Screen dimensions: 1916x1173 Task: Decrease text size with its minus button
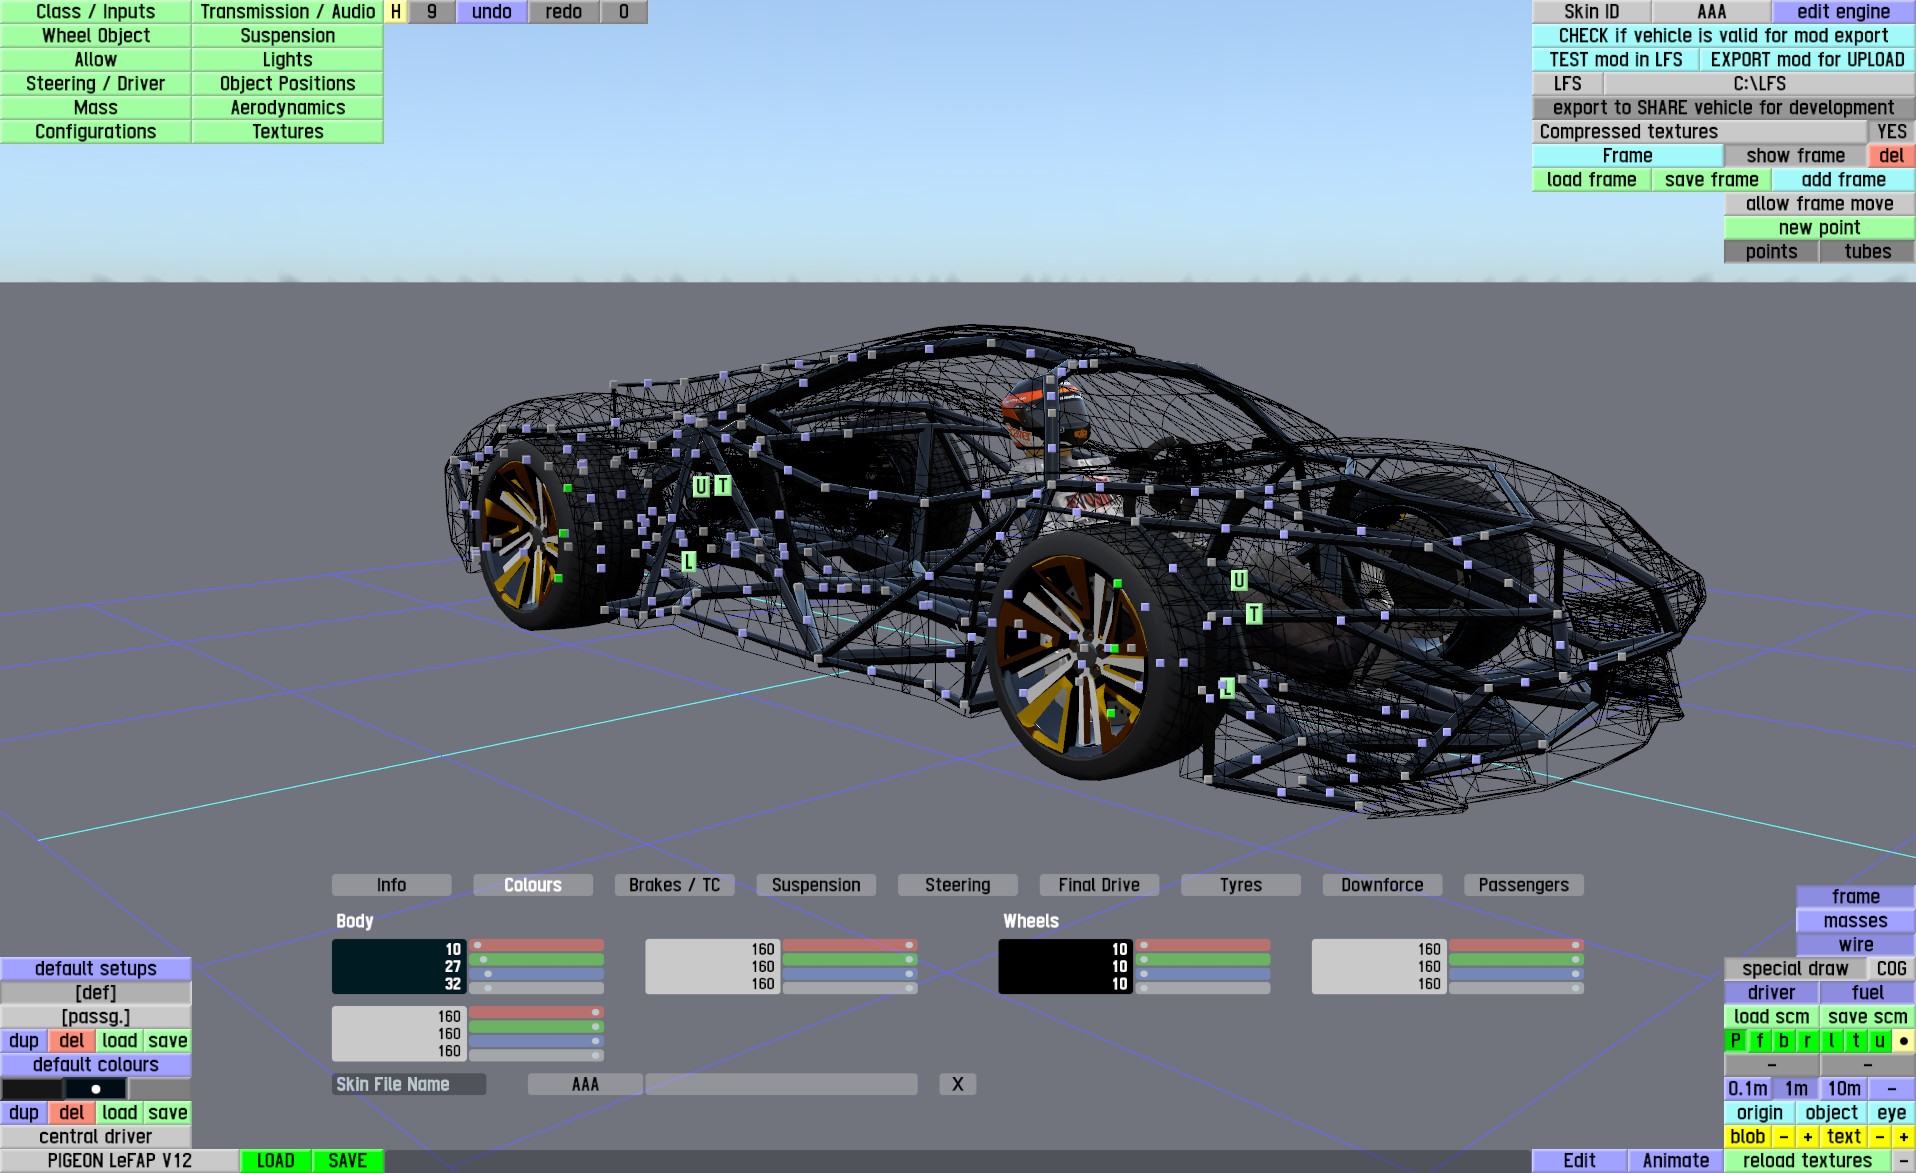click(1880, 1137)
